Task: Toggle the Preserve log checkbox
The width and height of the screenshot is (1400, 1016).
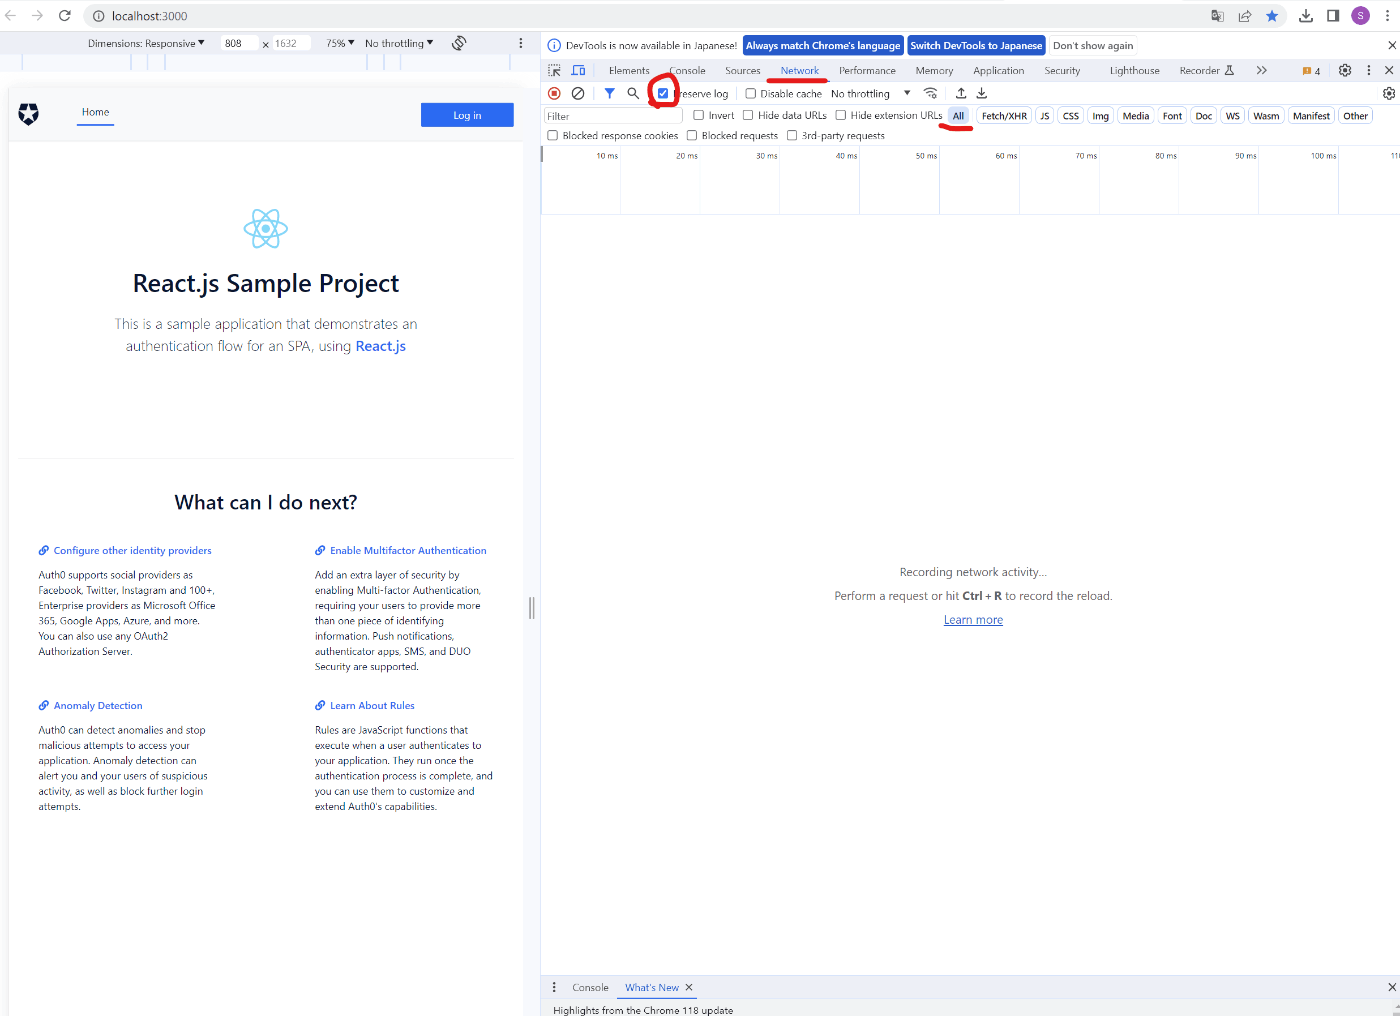Action: (663, 93)
